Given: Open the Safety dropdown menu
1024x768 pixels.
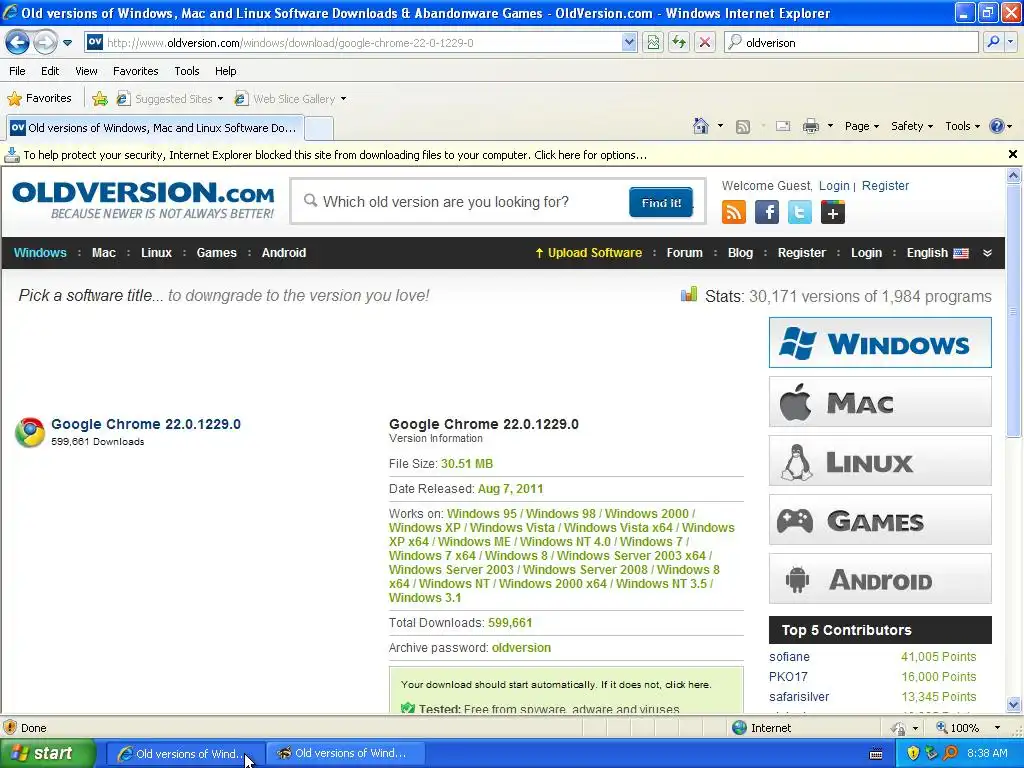Looking at the screenshot, I should point(912,126).
